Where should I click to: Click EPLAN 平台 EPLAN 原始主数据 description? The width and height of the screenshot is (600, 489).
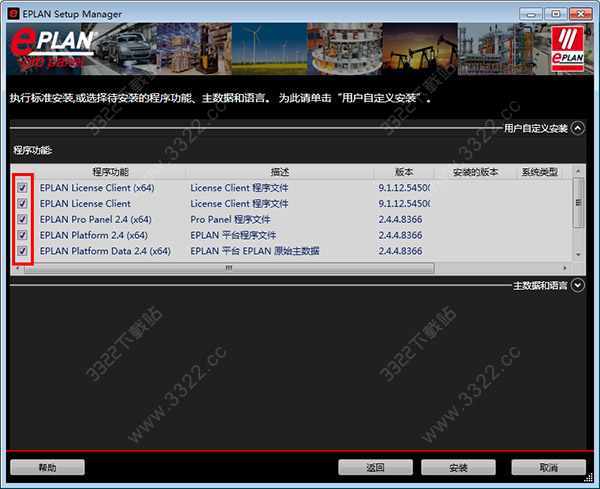[x=255, y=251]
